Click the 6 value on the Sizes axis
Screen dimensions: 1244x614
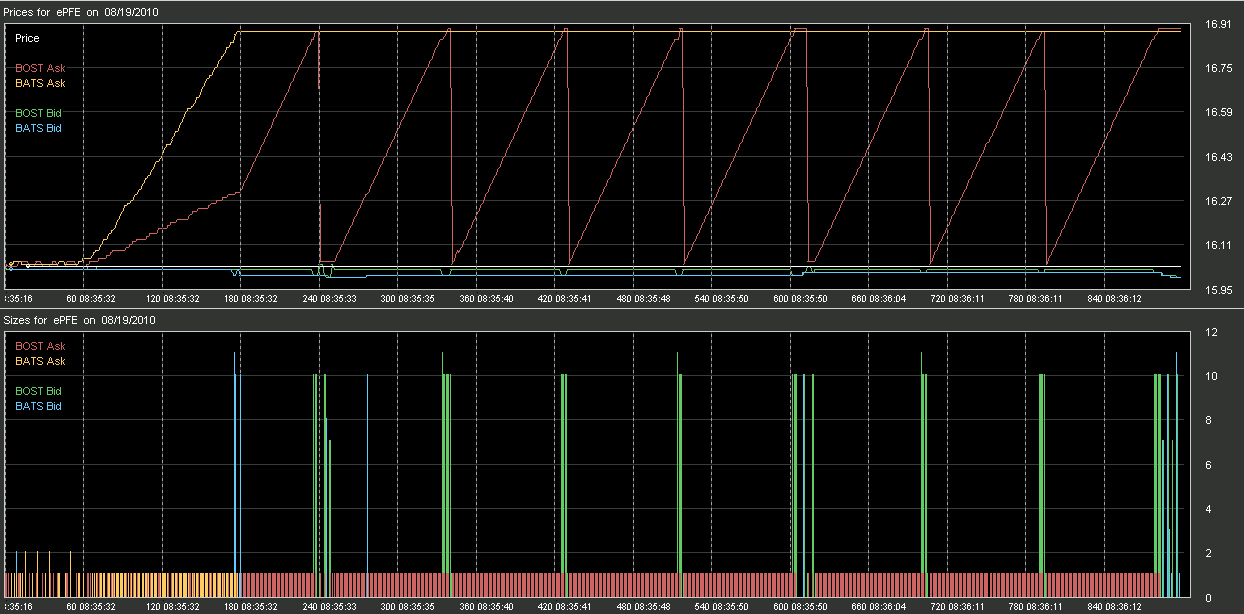pos(1209,465)
